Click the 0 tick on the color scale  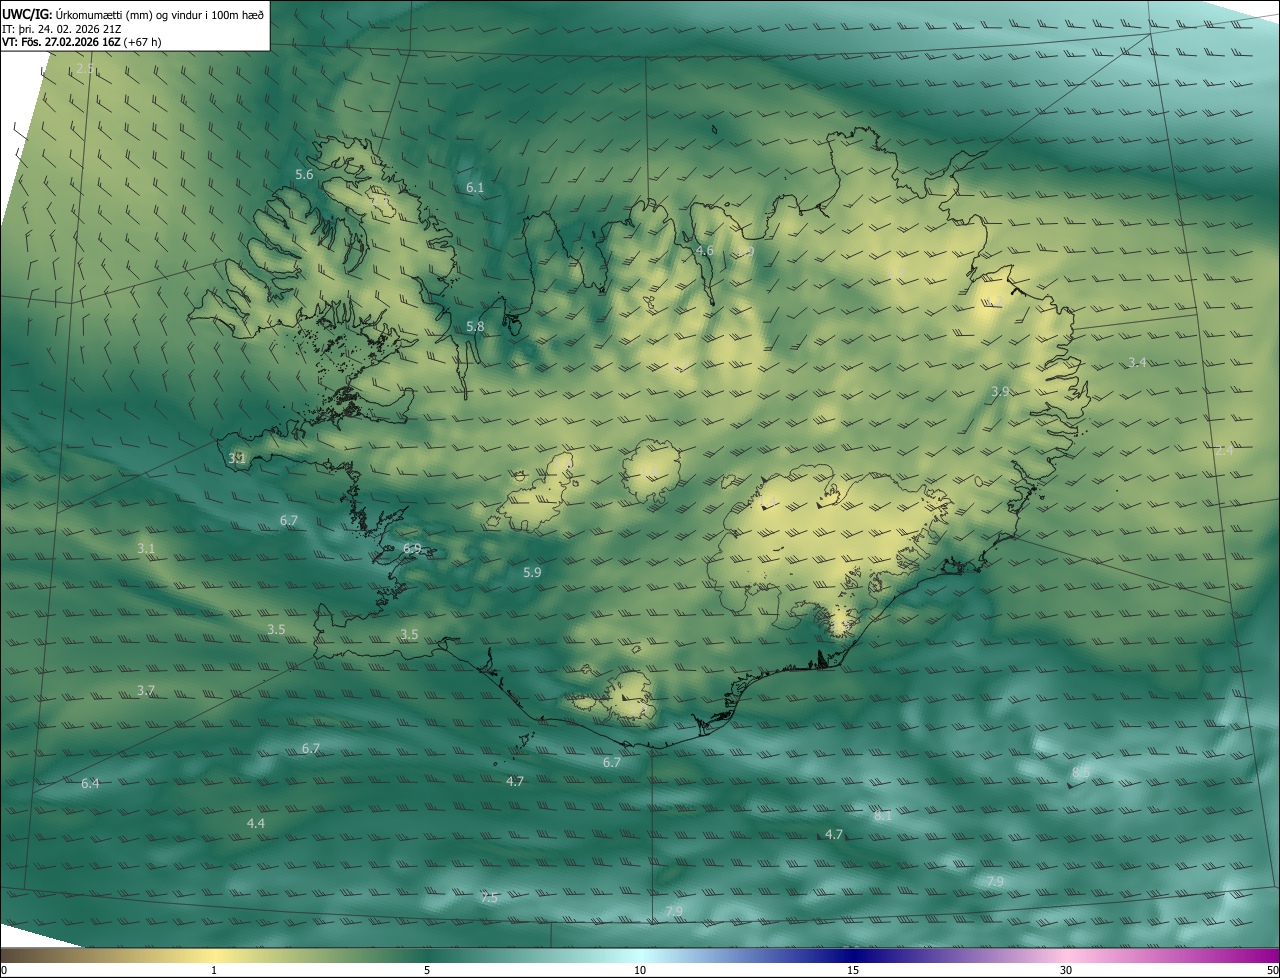(x=3, y=970)
